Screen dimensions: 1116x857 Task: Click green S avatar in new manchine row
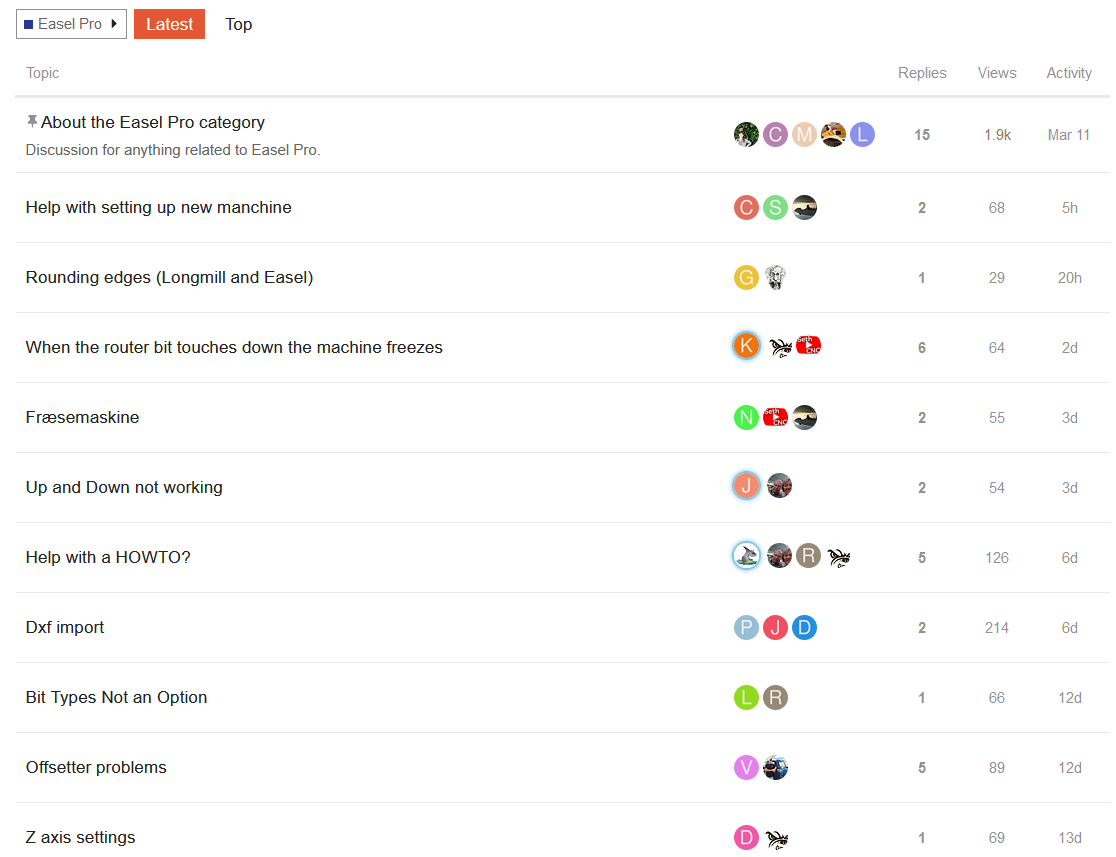click(x=775, y=207)
